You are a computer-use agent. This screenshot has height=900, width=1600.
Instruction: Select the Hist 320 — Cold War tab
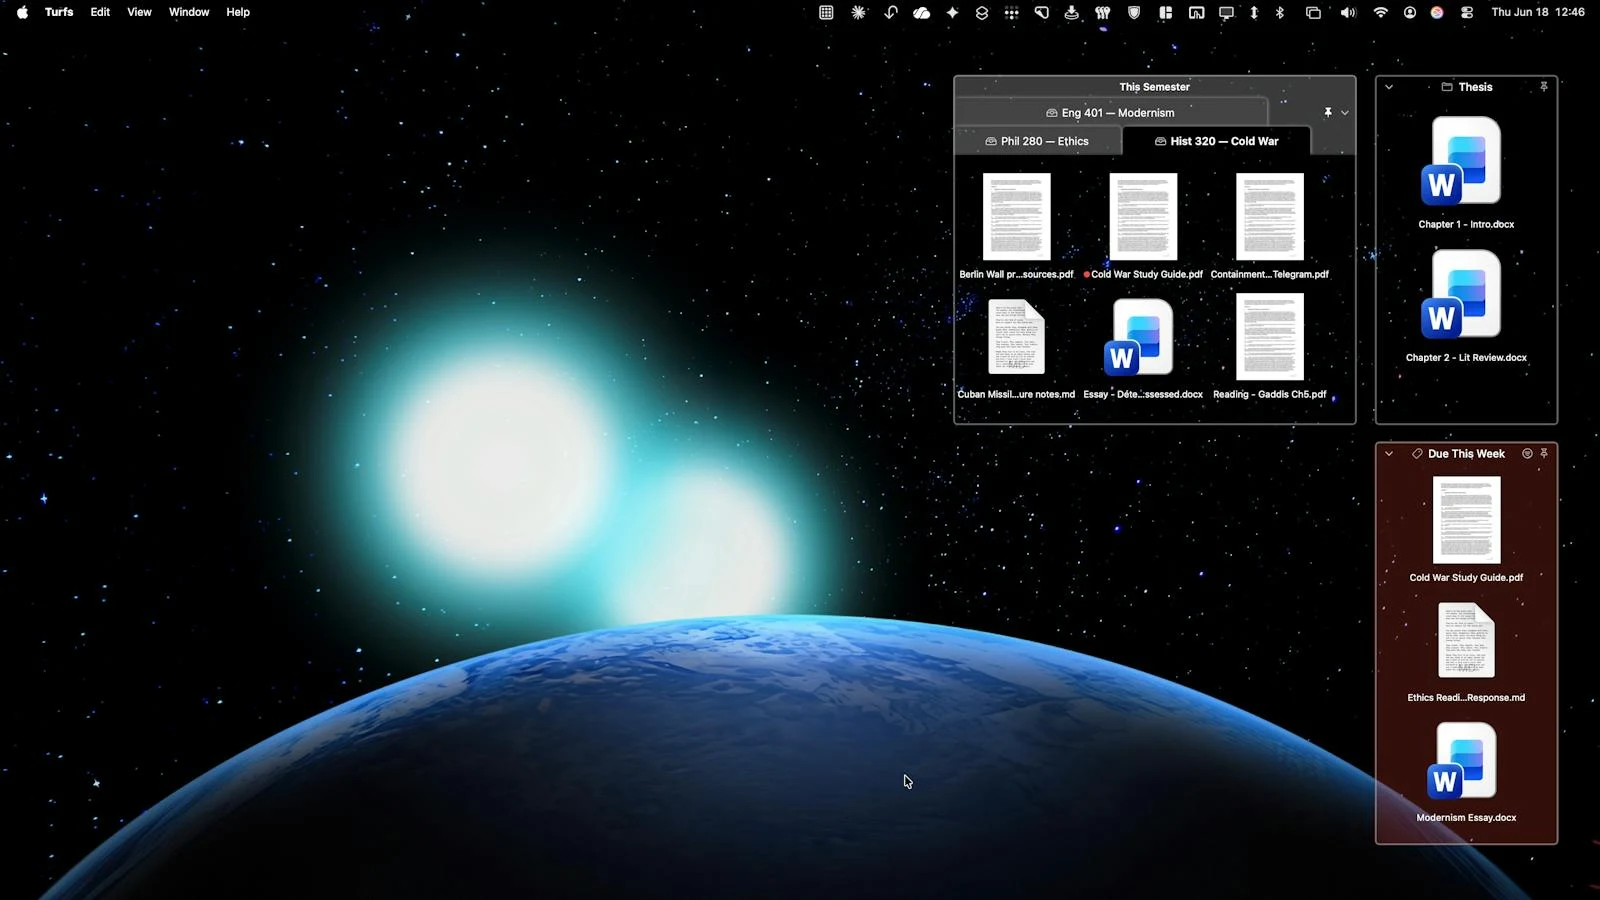[x=1216, y=141]
